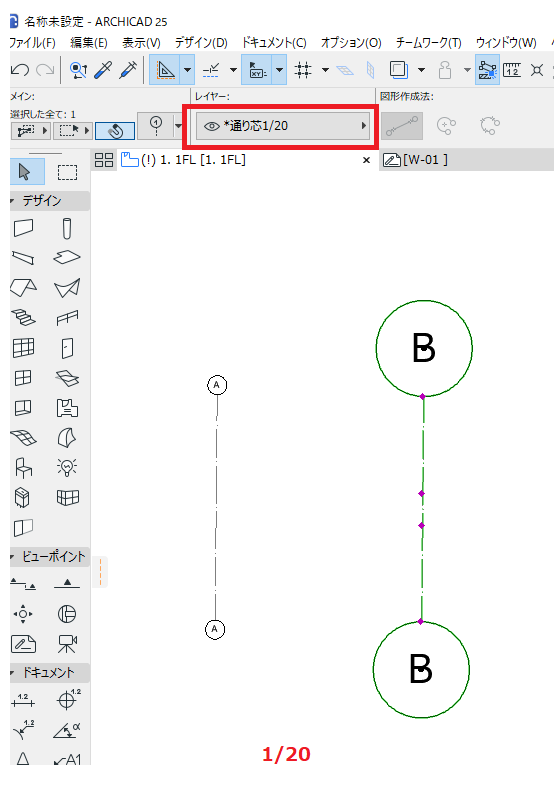Toggle the magnet quick selection button
This screenshot has height=794, width=559.
[115, 131]
